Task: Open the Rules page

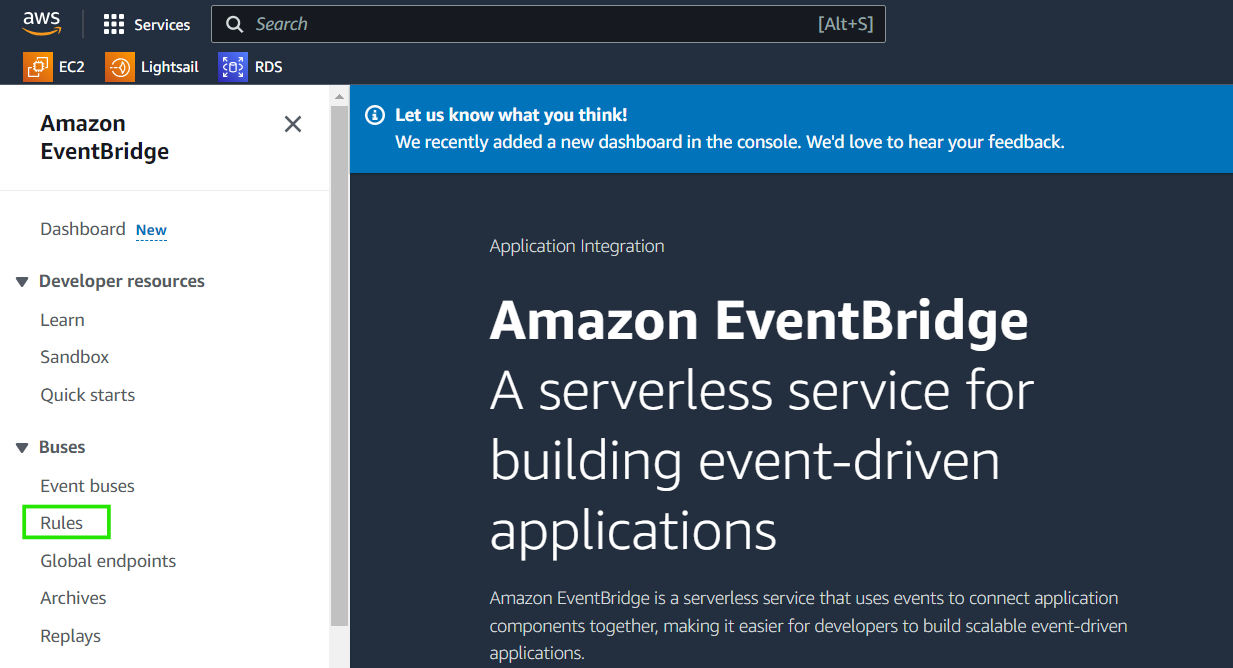Action: [x=62, y=523]
